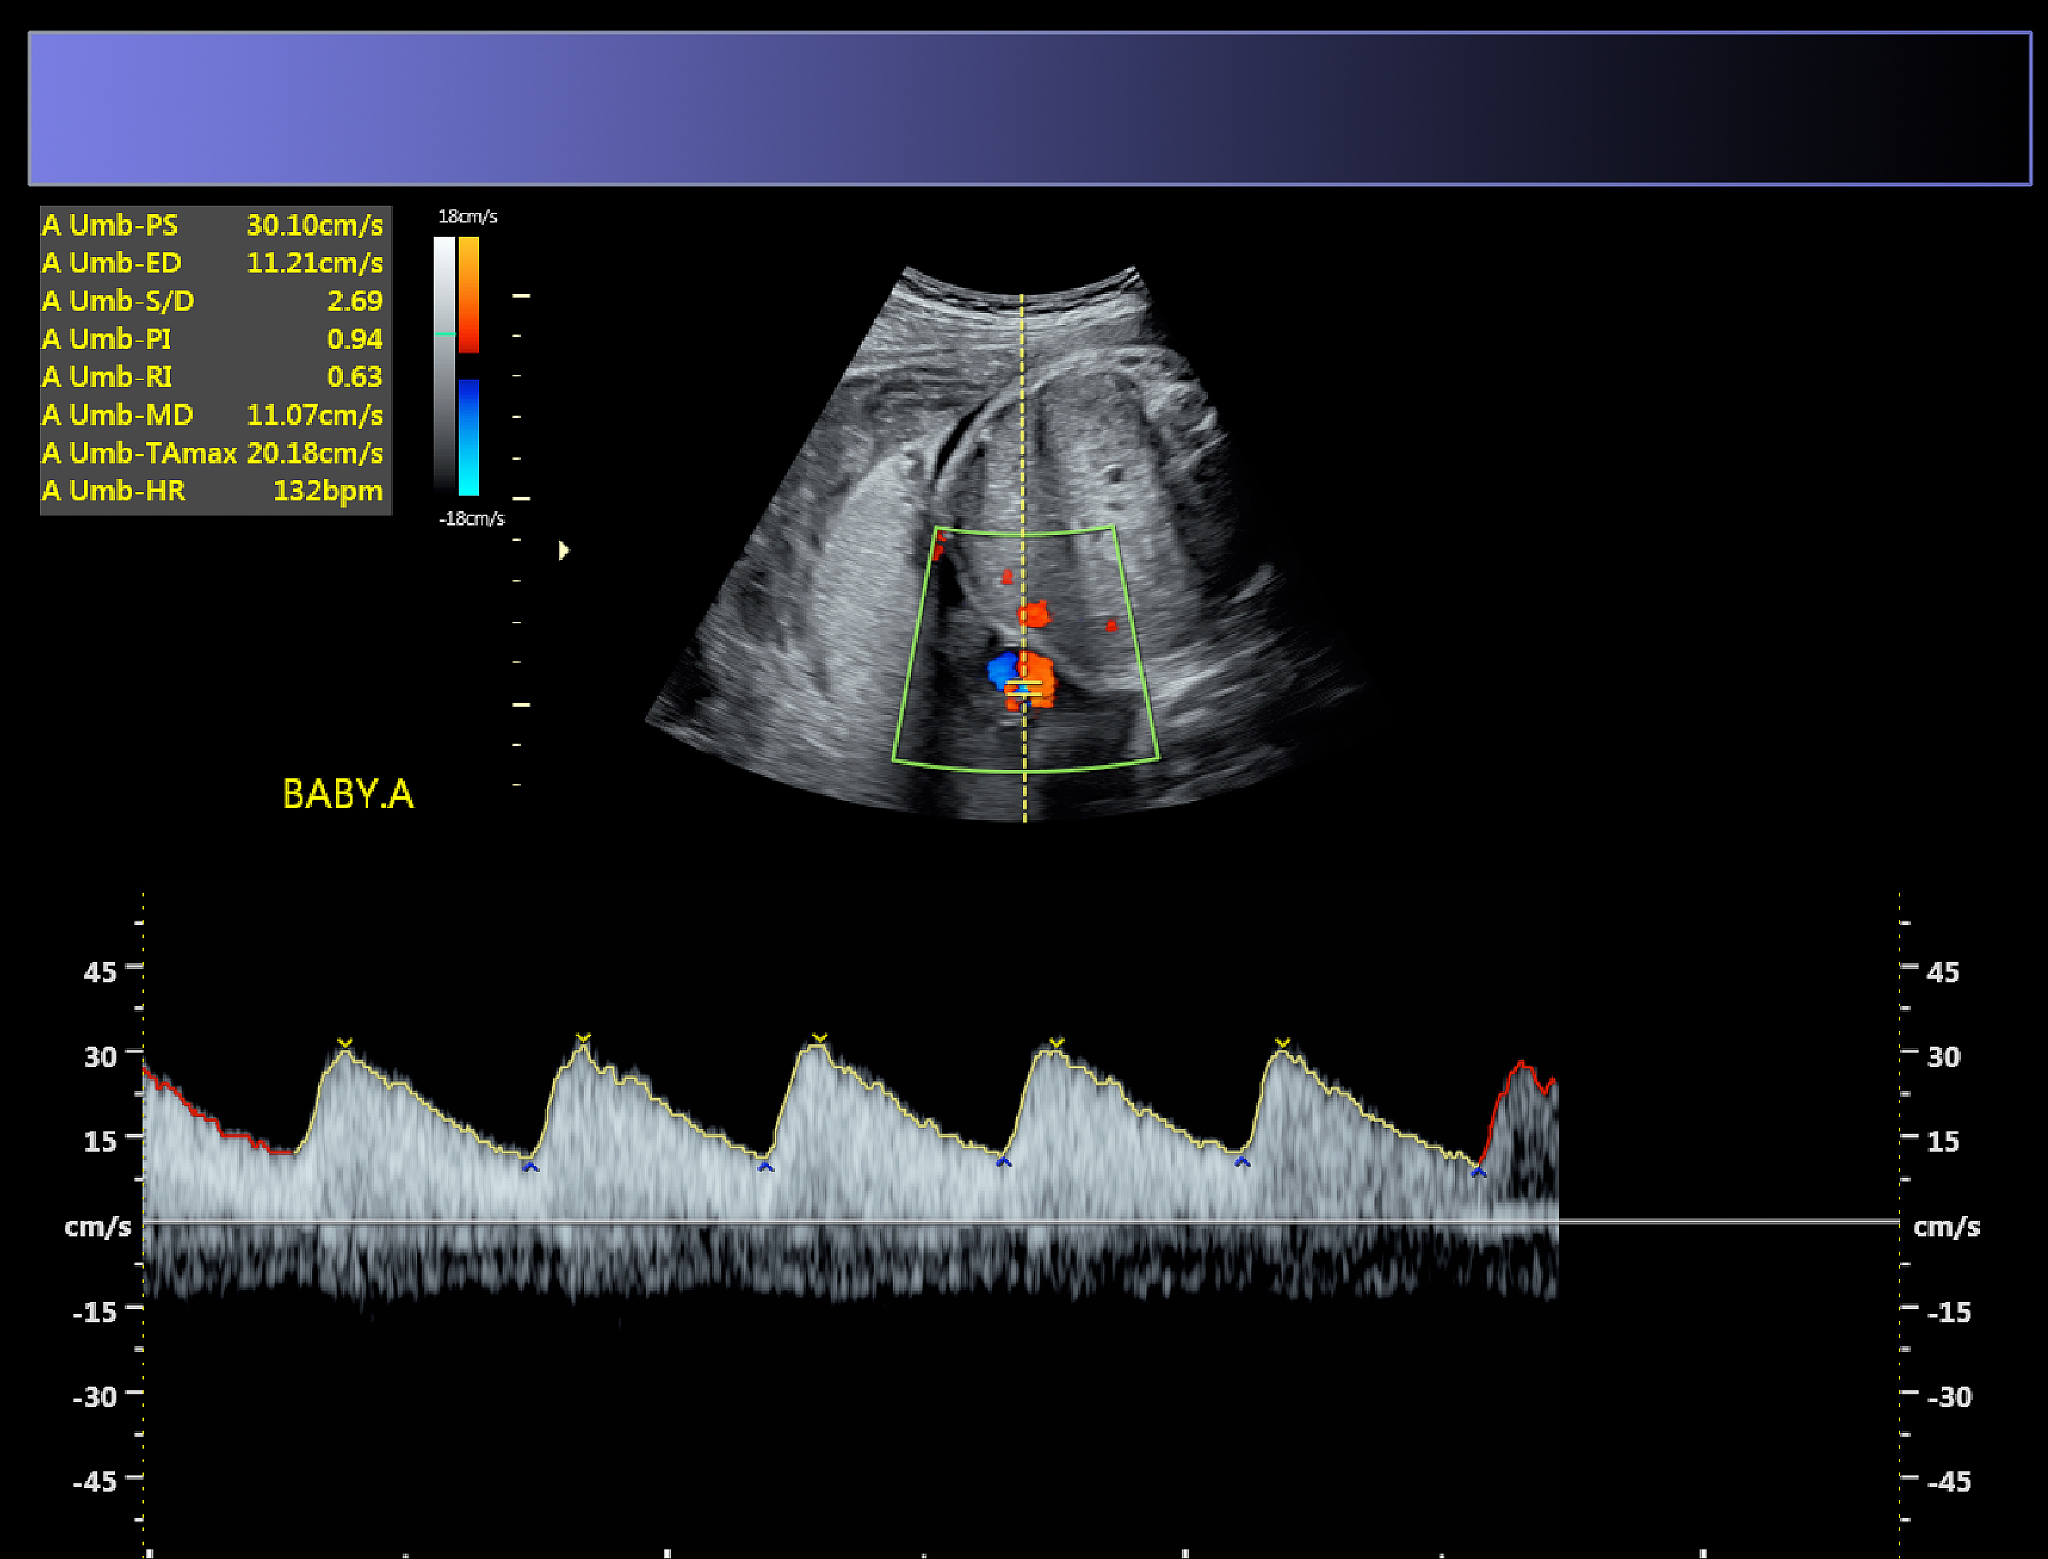Select the A Umb-PS measurement row
The image size is (2048, 1559).
pos(214,225)
